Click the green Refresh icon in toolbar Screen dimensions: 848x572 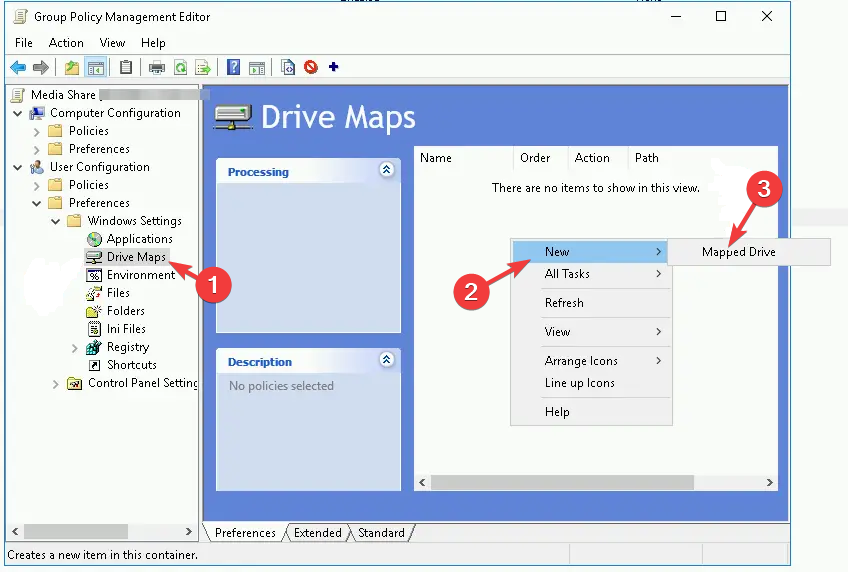[x=181, y=68]
